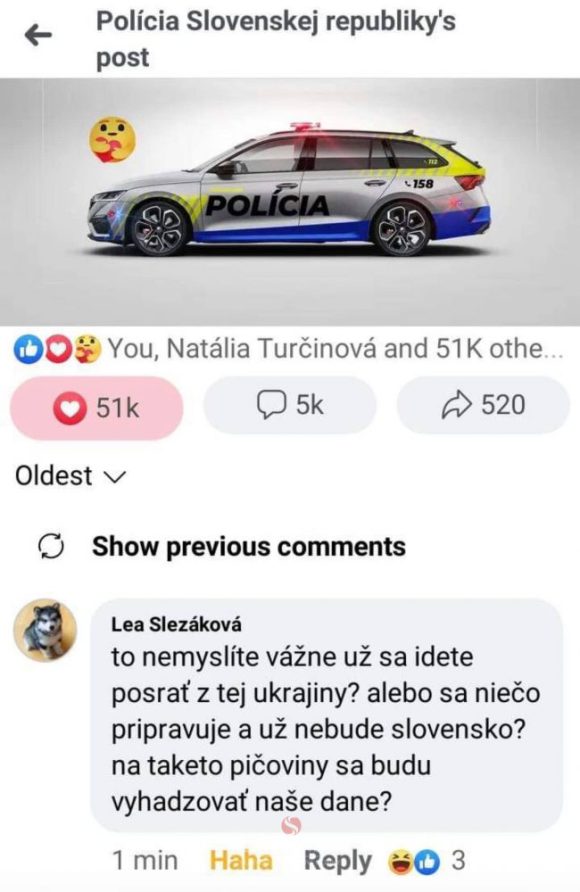Open Polícia Slovenskej republiky's post title
Viewport: 580px width, 892px height.
tap(276, 39)
